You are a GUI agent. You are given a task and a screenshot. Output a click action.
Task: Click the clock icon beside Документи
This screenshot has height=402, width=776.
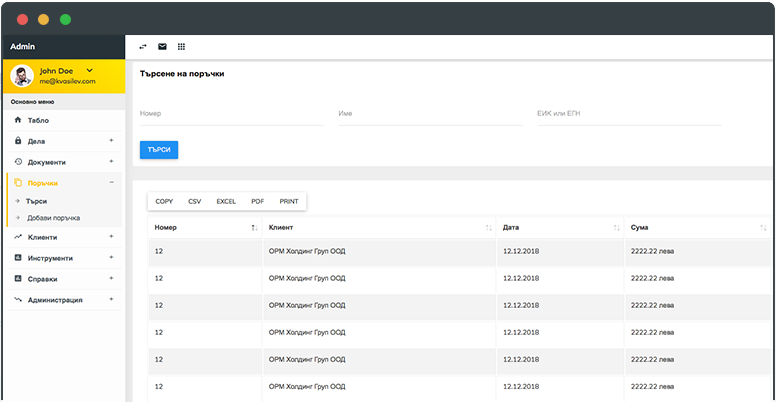[18, 161]
